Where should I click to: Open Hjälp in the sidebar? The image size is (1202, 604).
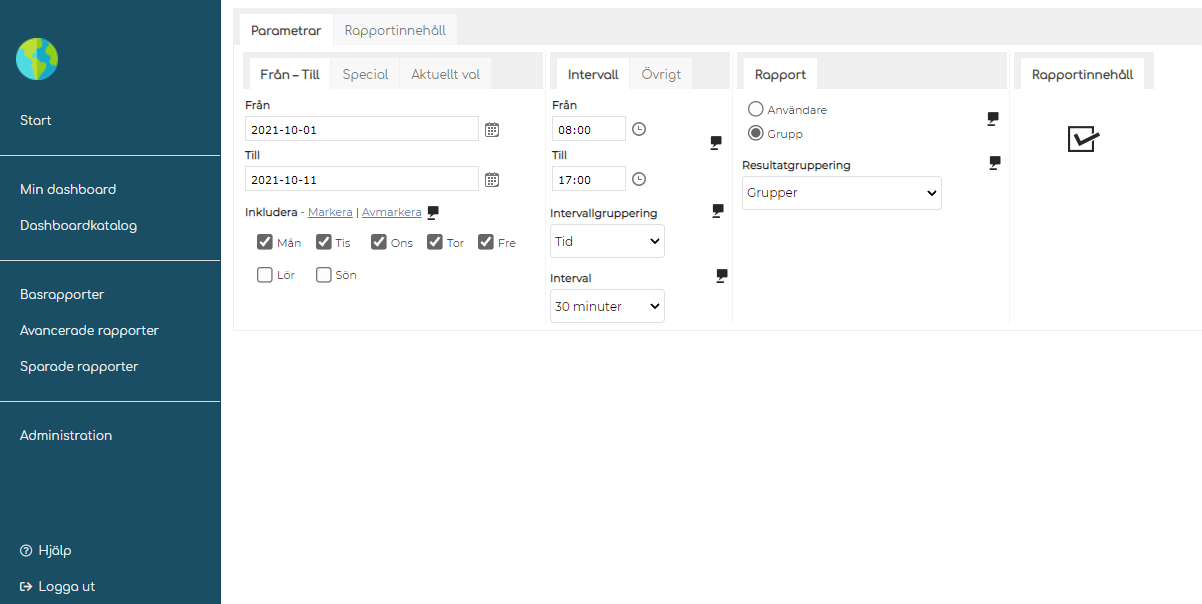pyautogui.click(x=46, y=550)
